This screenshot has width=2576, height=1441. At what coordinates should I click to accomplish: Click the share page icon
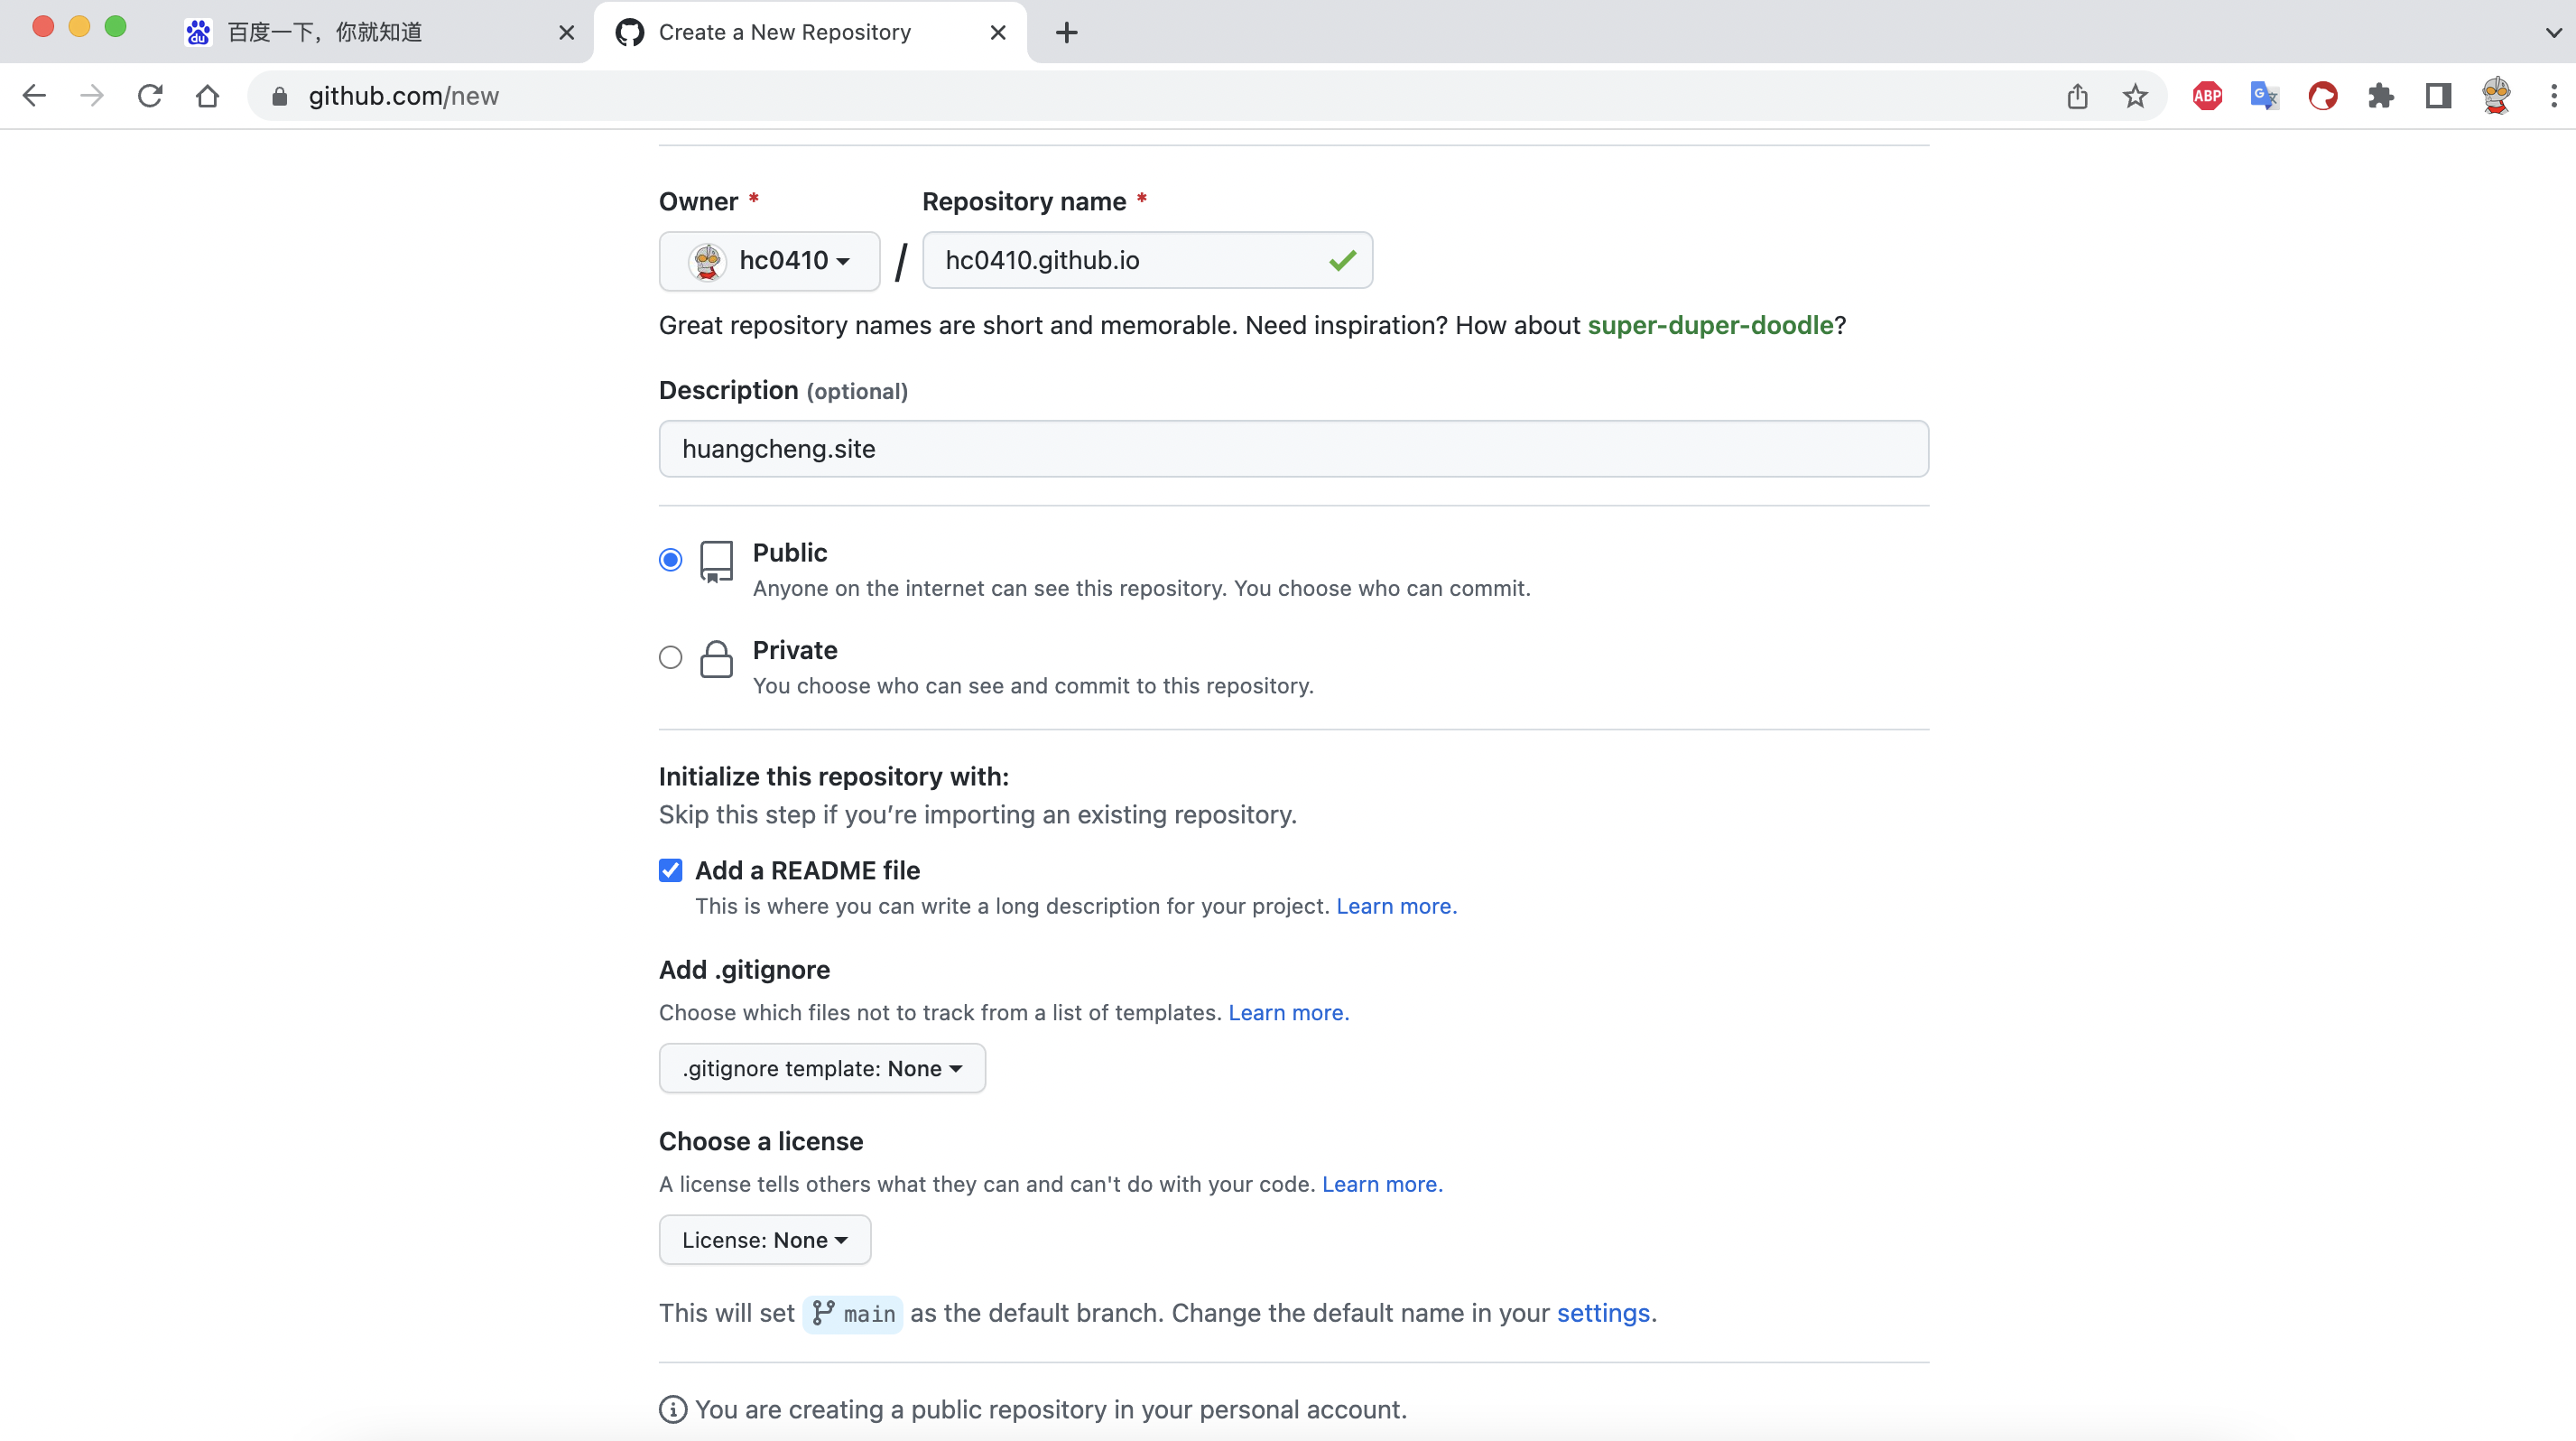pos(2077,96)
